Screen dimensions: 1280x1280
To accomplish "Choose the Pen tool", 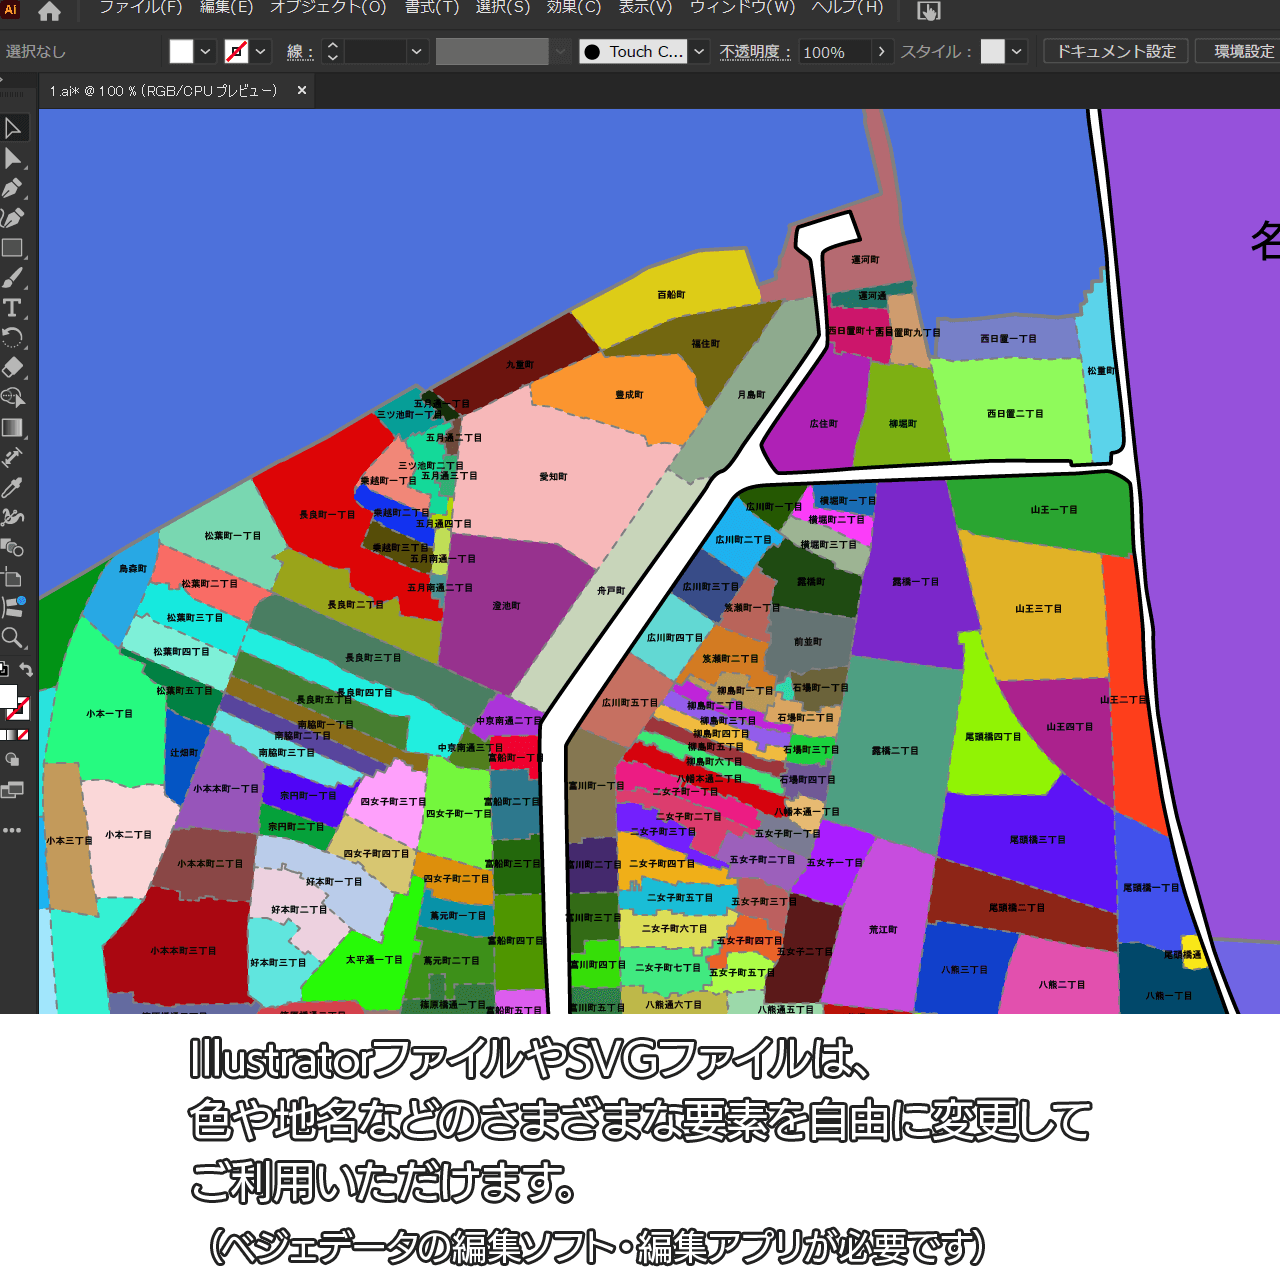I will (x=13, y=188).
